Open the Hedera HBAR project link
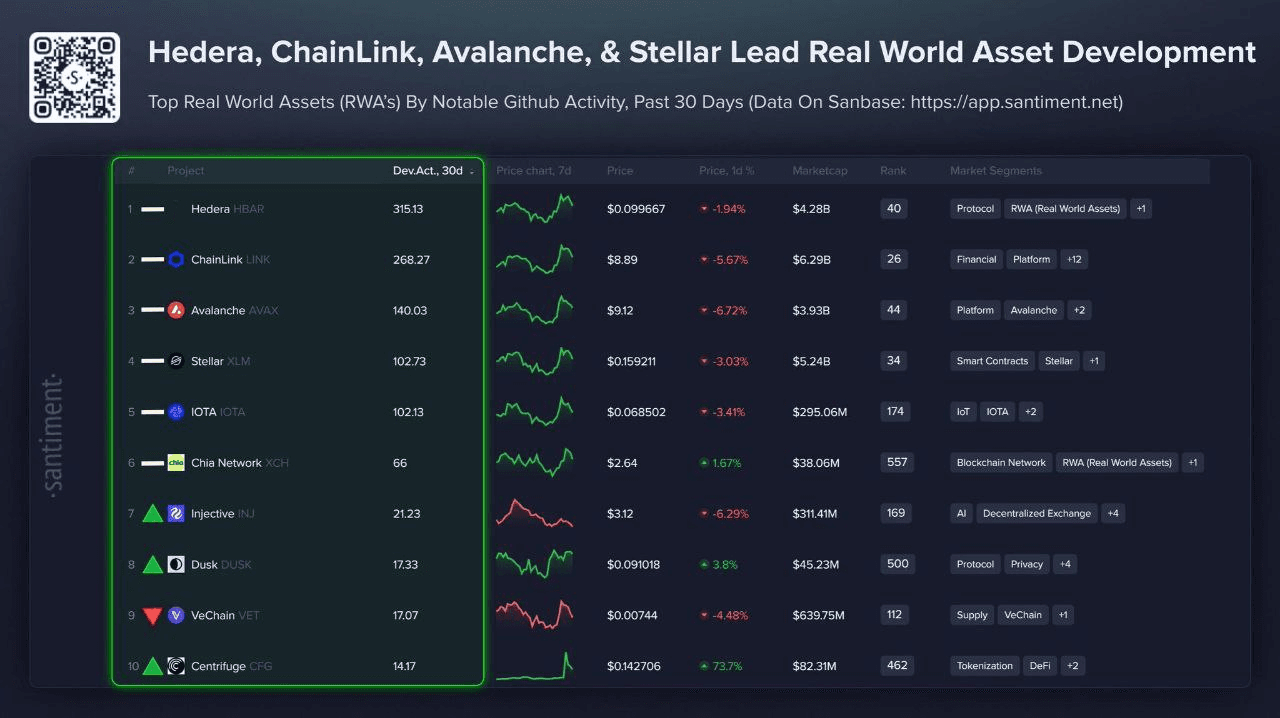 (227, 209)
